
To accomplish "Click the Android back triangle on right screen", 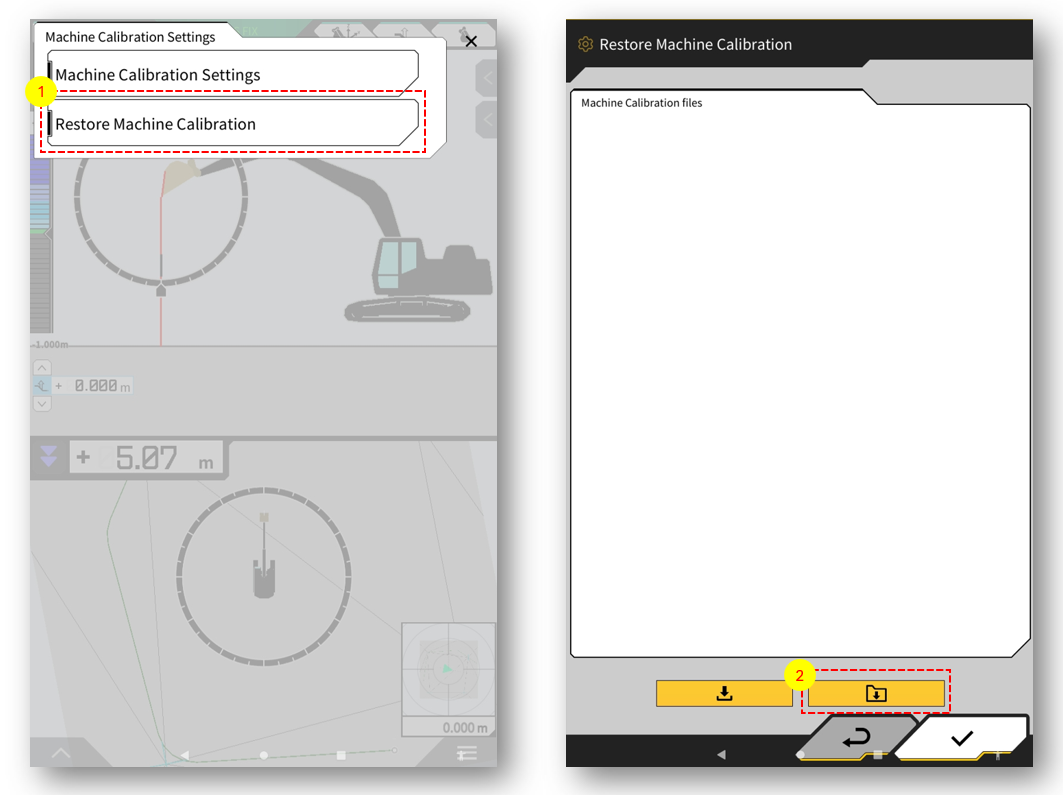I will [x=721, y=754].
